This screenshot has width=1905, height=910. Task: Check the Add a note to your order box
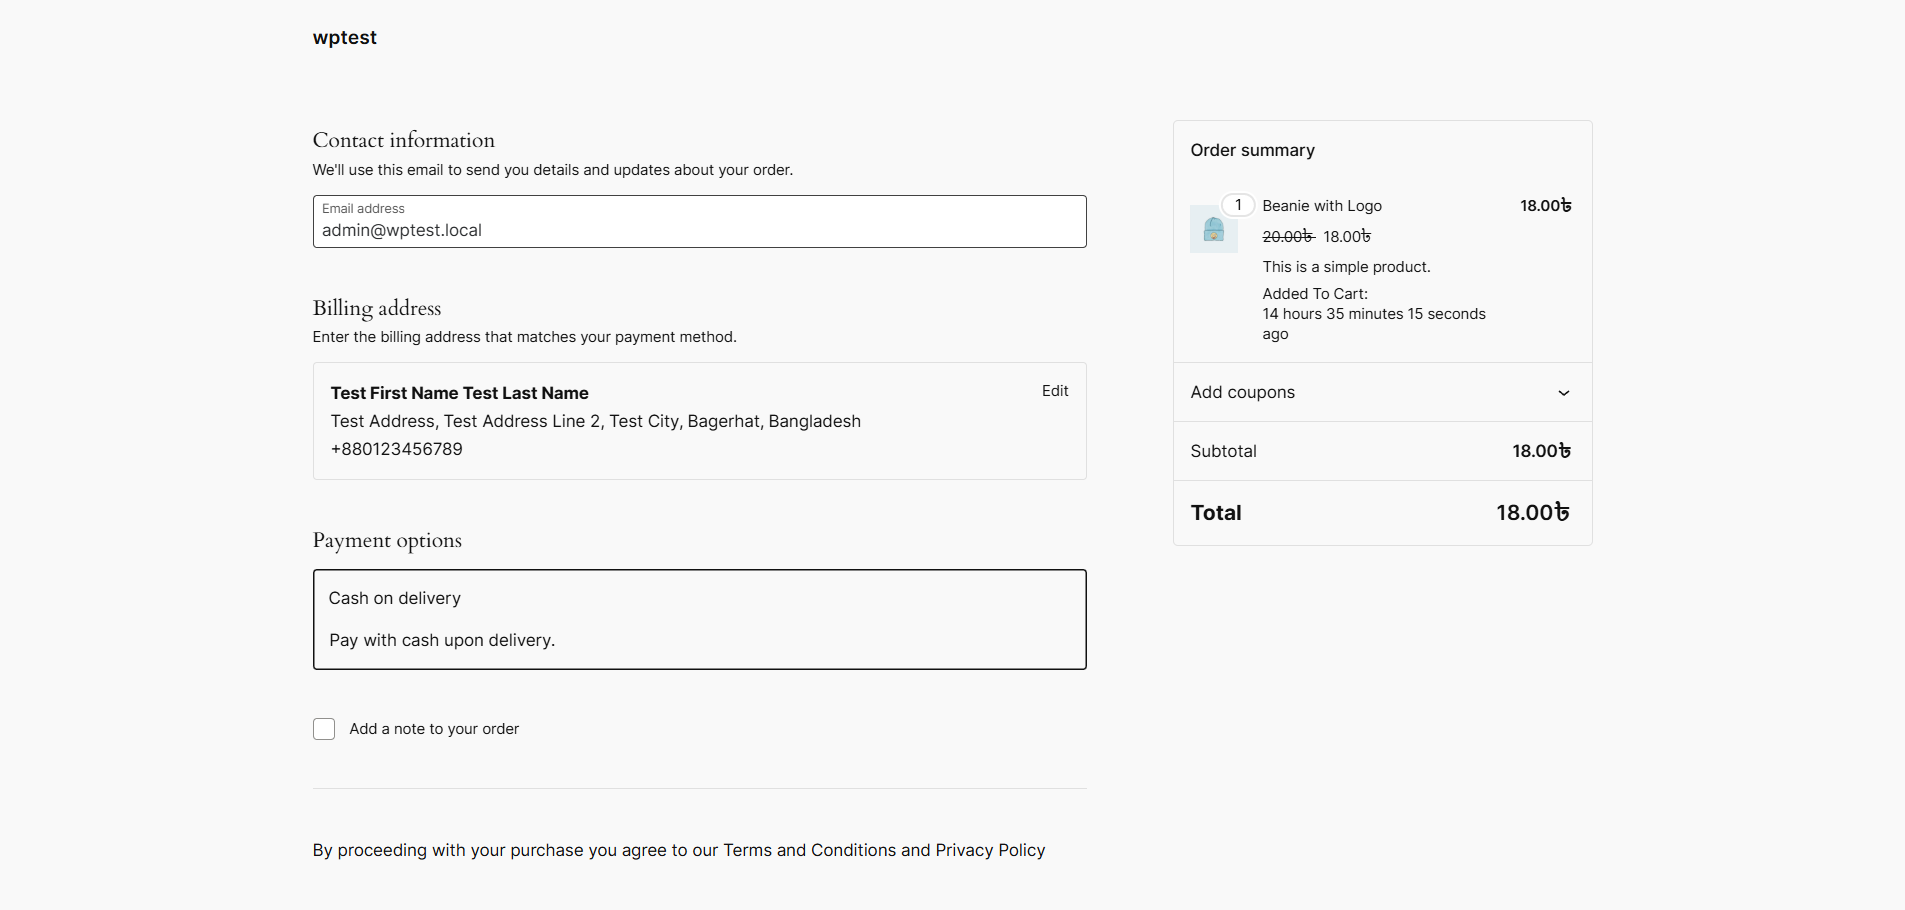click(324, 729)
